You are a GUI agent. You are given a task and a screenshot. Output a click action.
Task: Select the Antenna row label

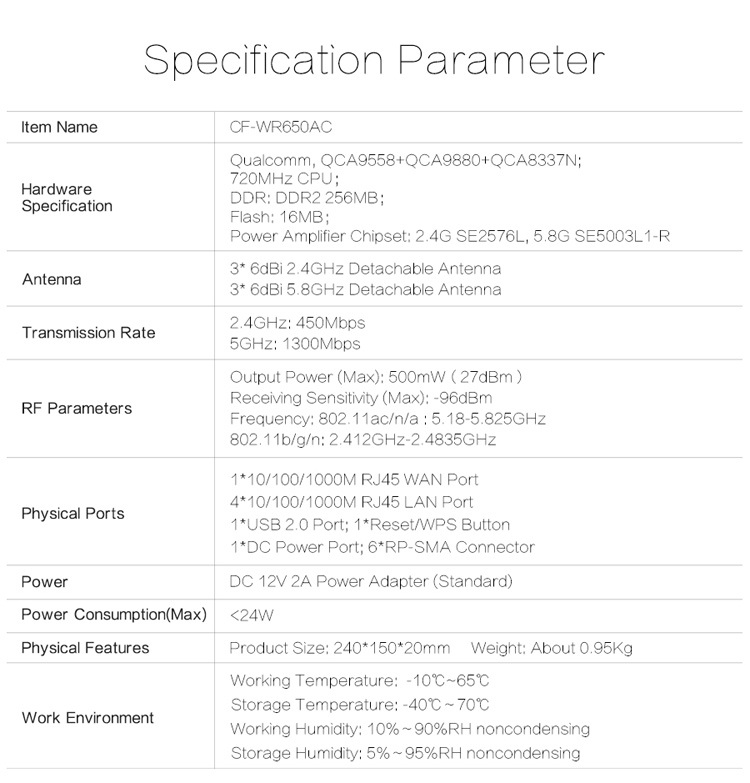pyautogui.click(x=51, y=279)
